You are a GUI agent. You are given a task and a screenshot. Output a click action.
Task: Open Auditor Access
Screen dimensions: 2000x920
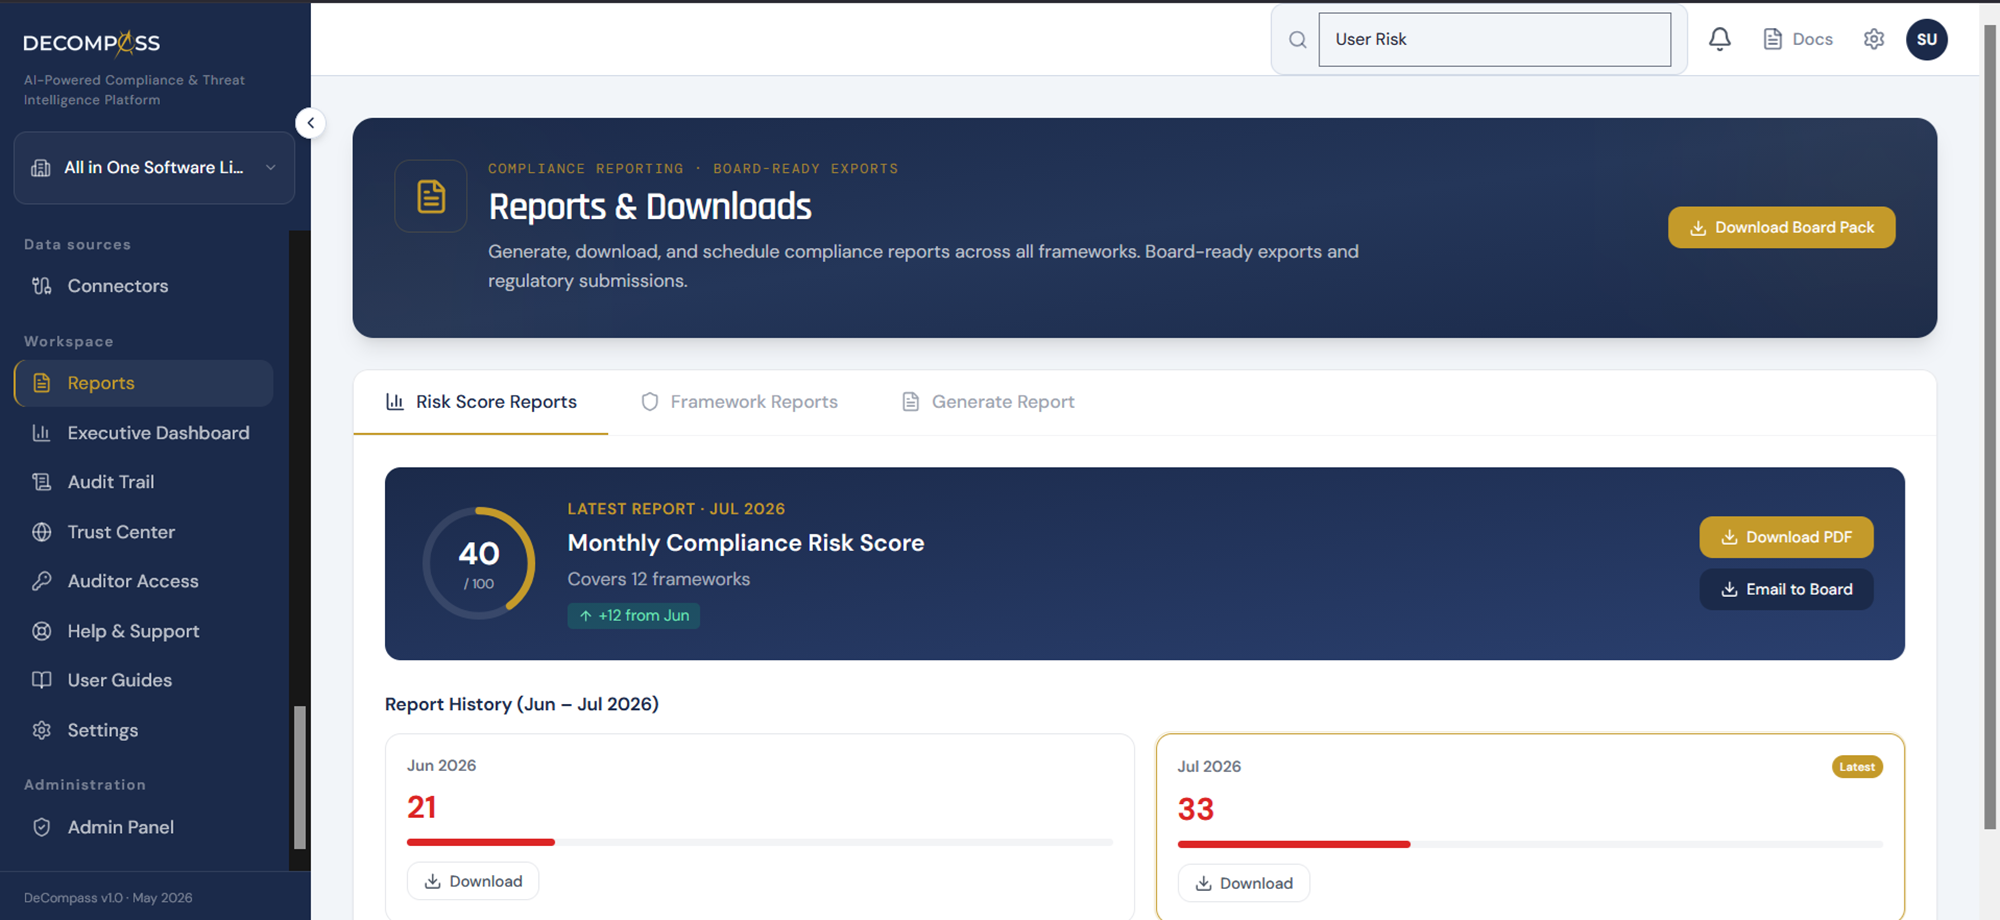144,581
